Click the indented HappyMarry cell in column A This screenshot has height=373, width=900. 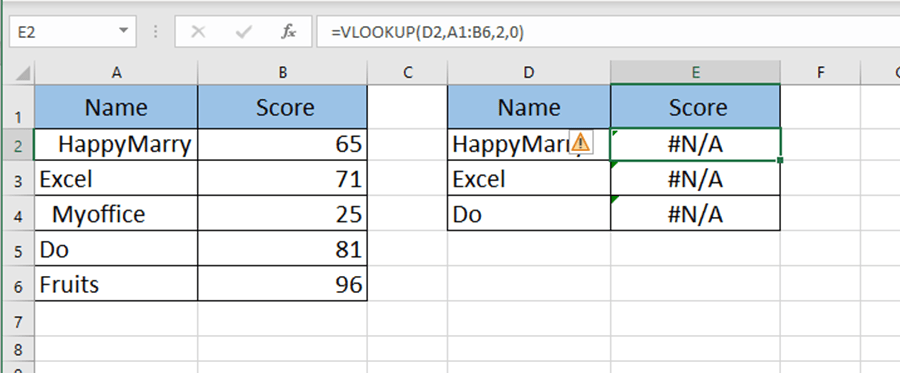(117, 145)
